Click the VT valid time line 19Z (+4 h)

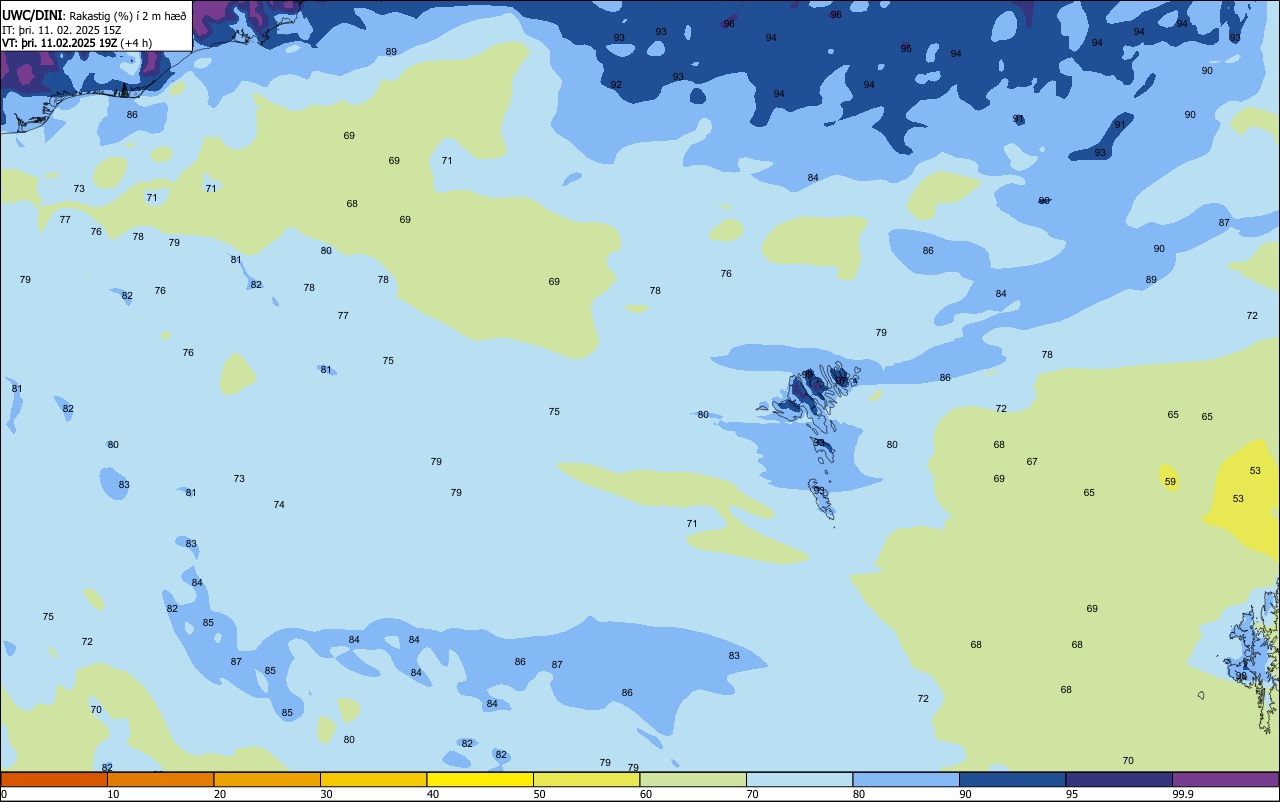pos(77,43)
